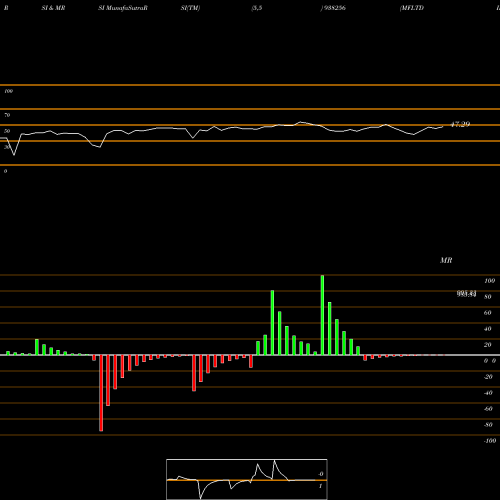Viewport: 500px width, 500px height.
Task: Click the '(5,5' parameter text in header
Action: coord(257,8)
